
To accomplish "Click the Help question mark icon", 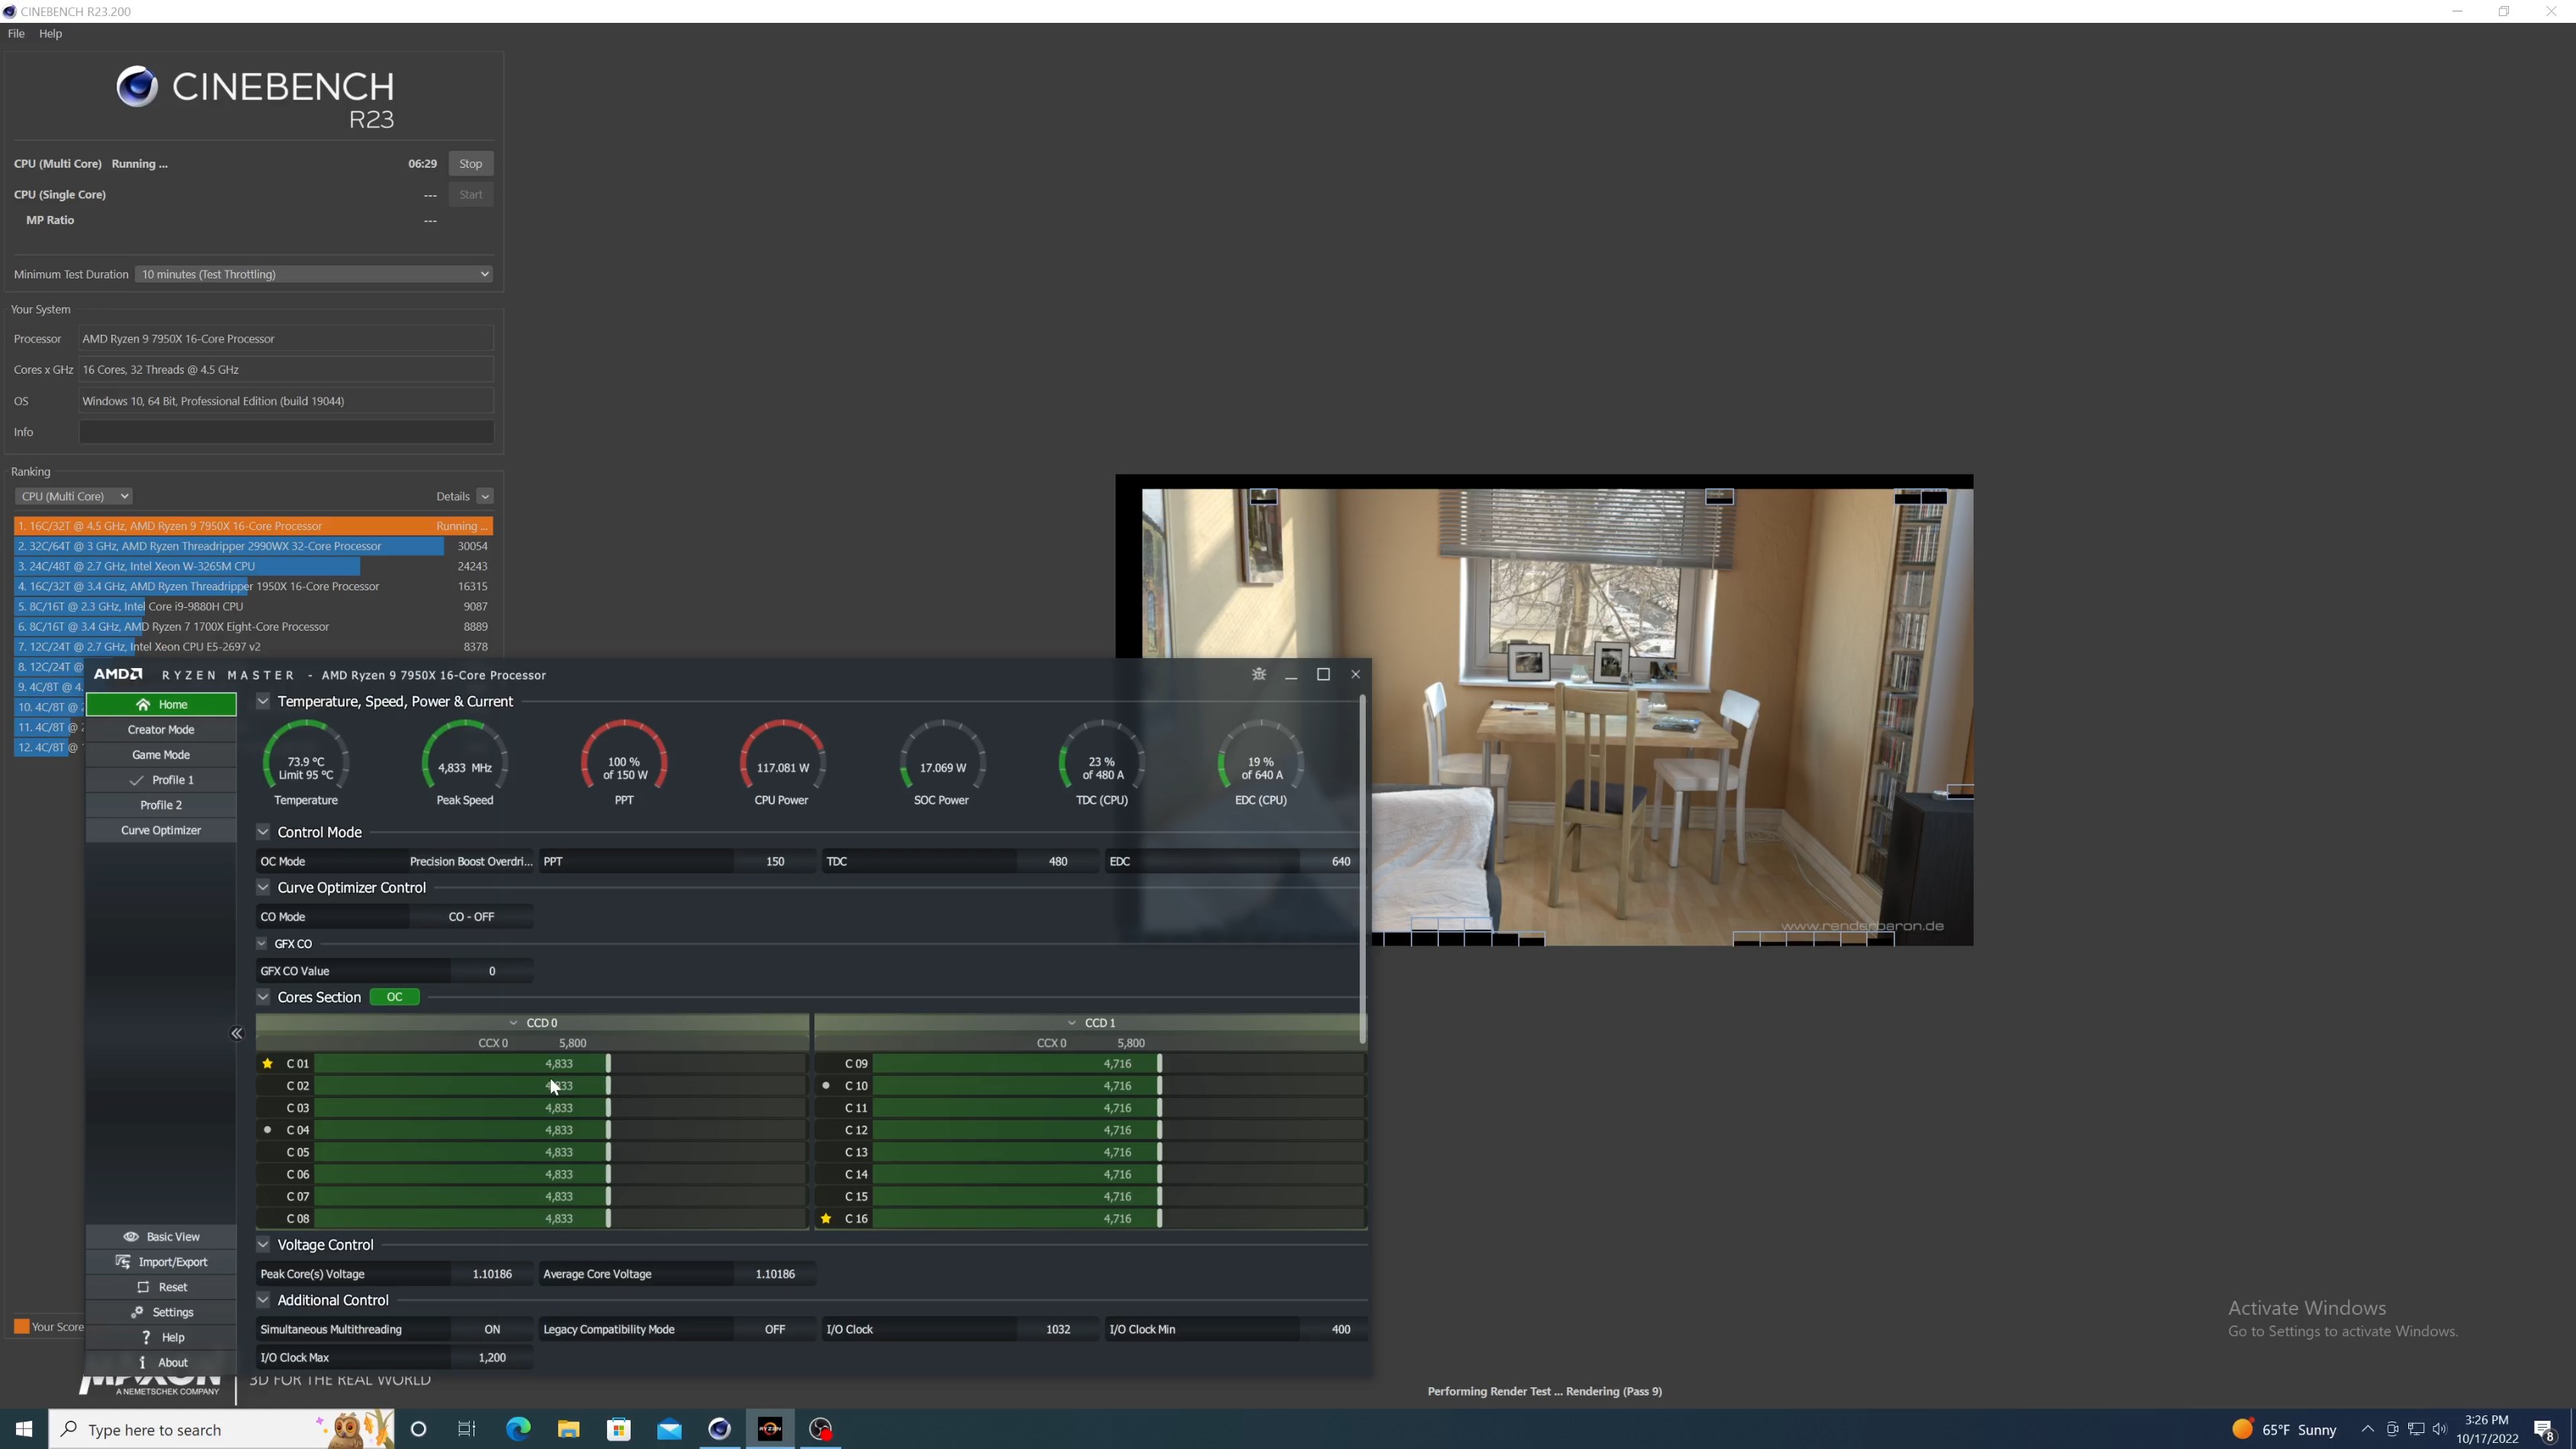I will [x=146, y=1337].
